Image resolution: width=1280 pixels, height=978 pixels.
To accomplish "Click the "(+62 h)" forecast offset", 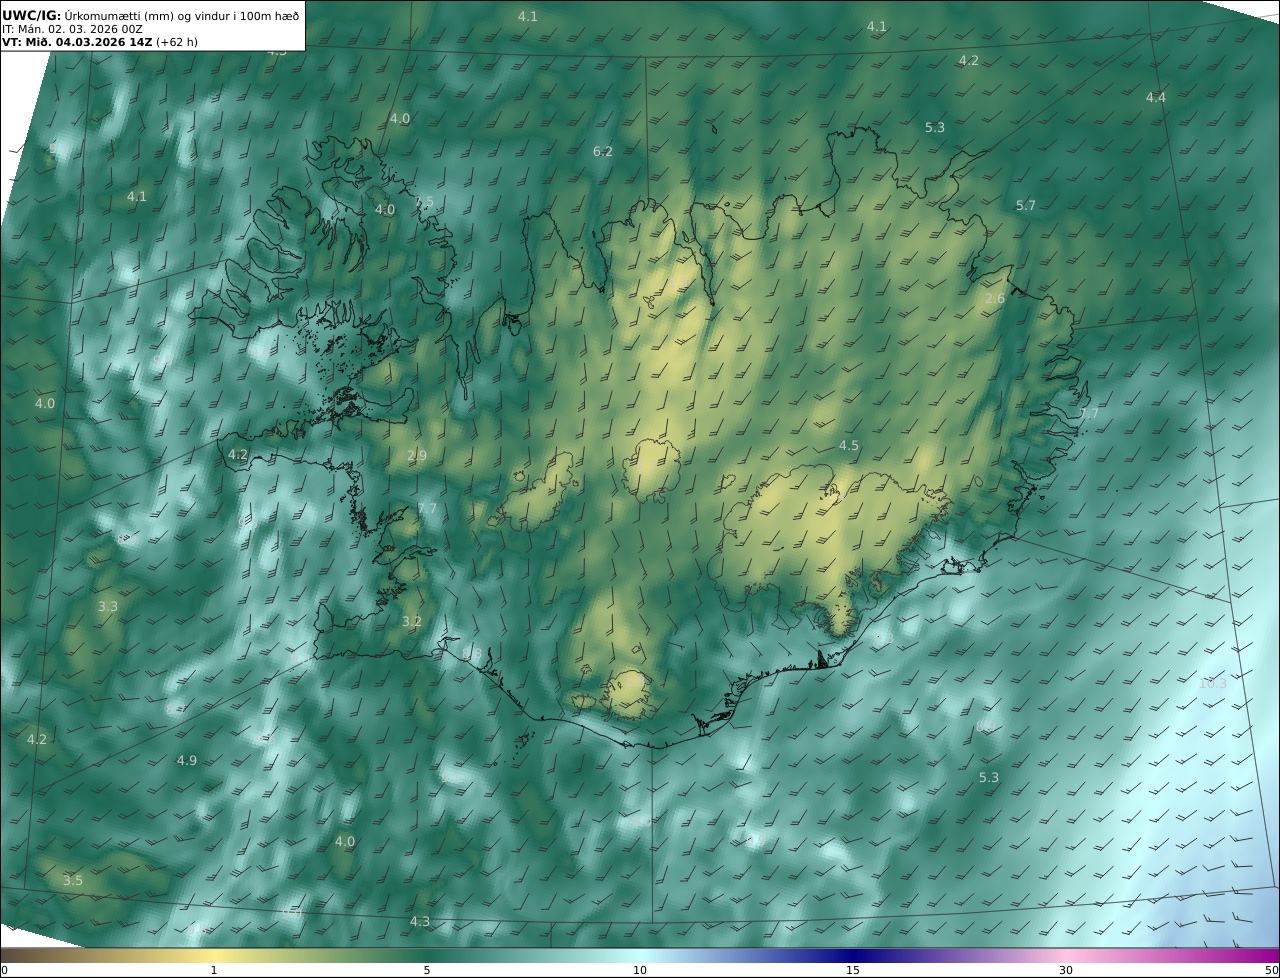I will click(x=178, y=43).
